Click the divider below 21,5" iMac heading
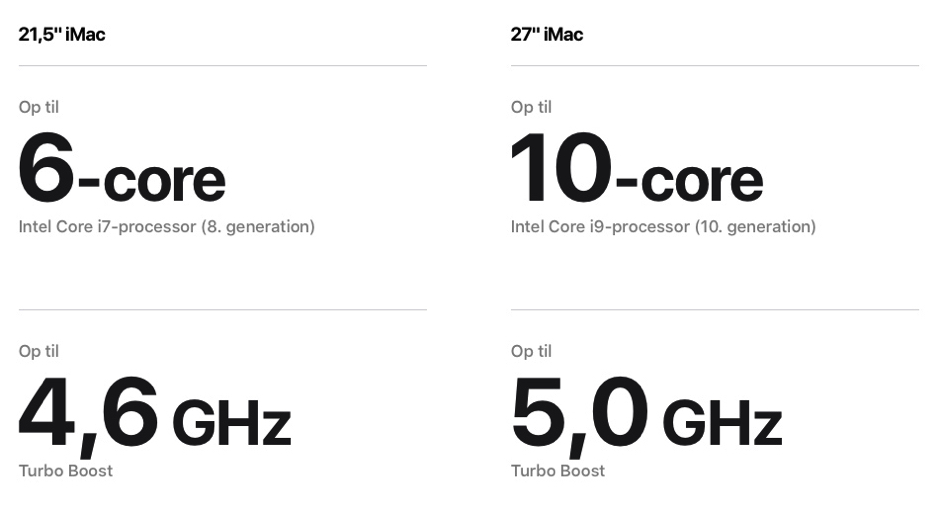940x515 pixels. point(222,66)
